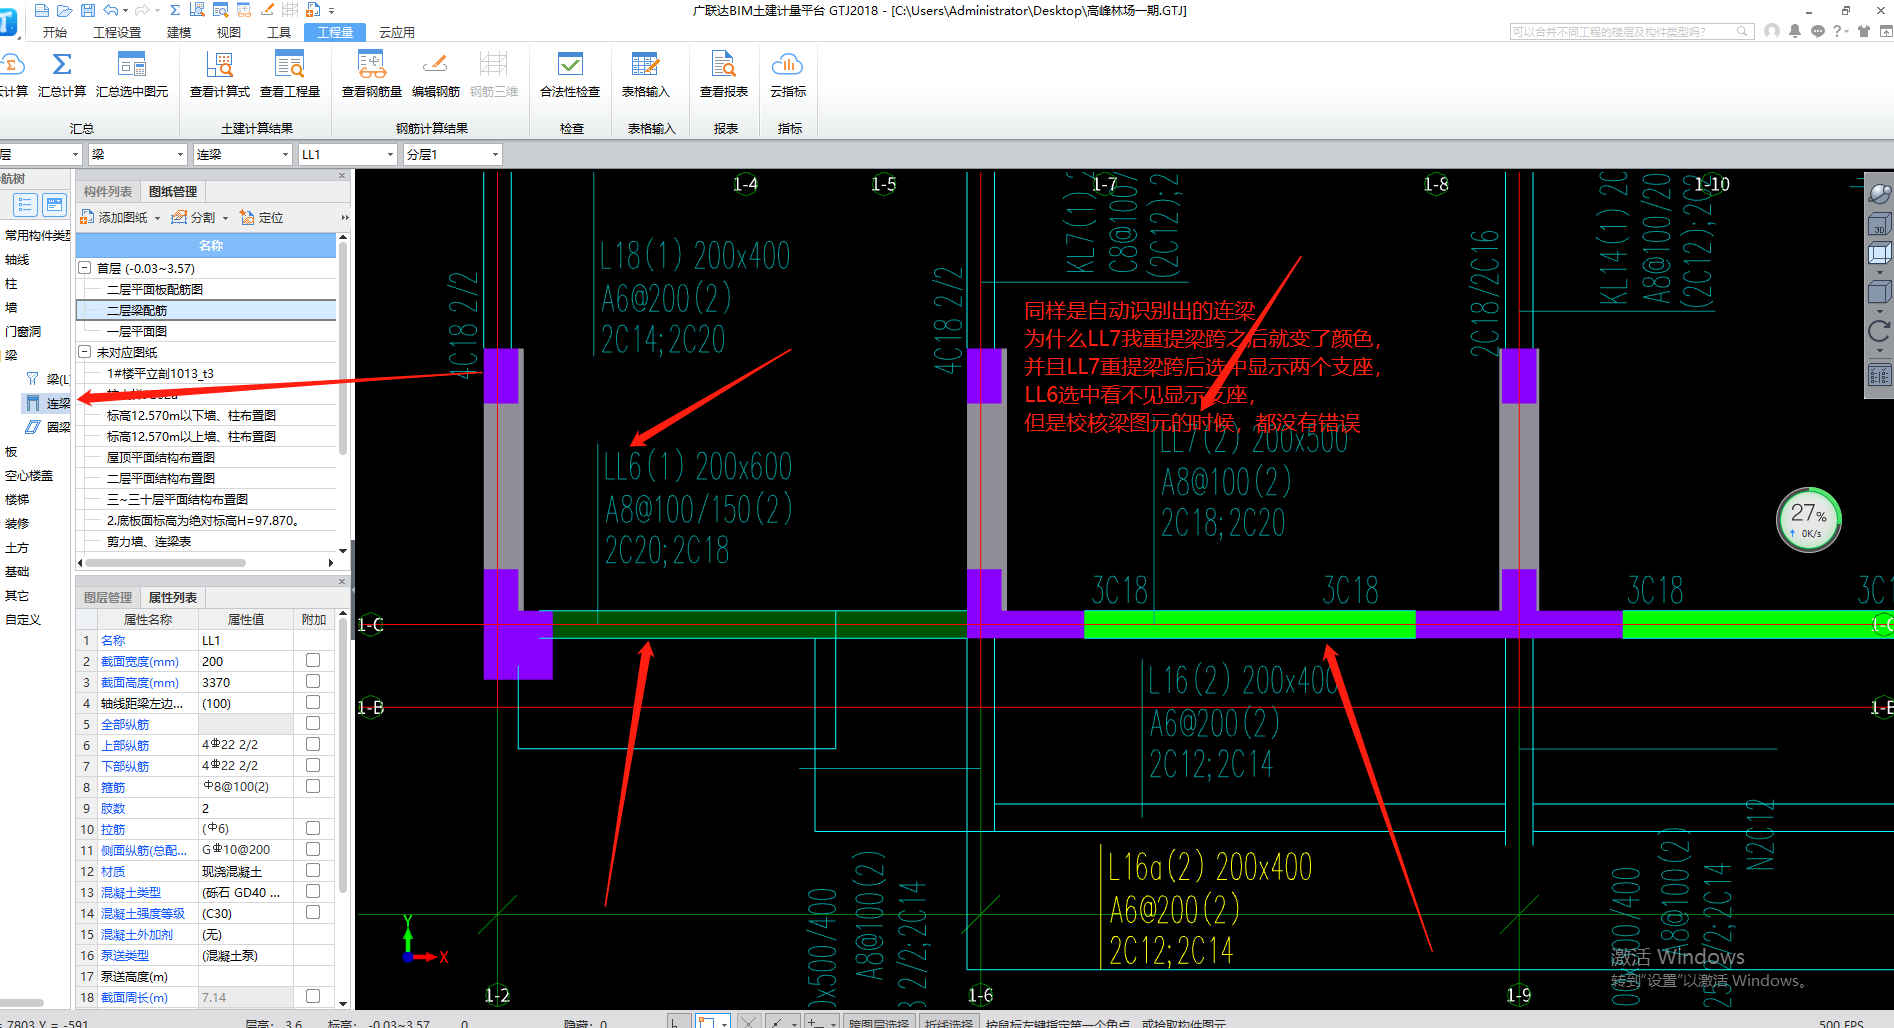The image size is (1894, 1028).
Task: Switch to the 构件列表 tab
Action: click(x=108, y=191)
